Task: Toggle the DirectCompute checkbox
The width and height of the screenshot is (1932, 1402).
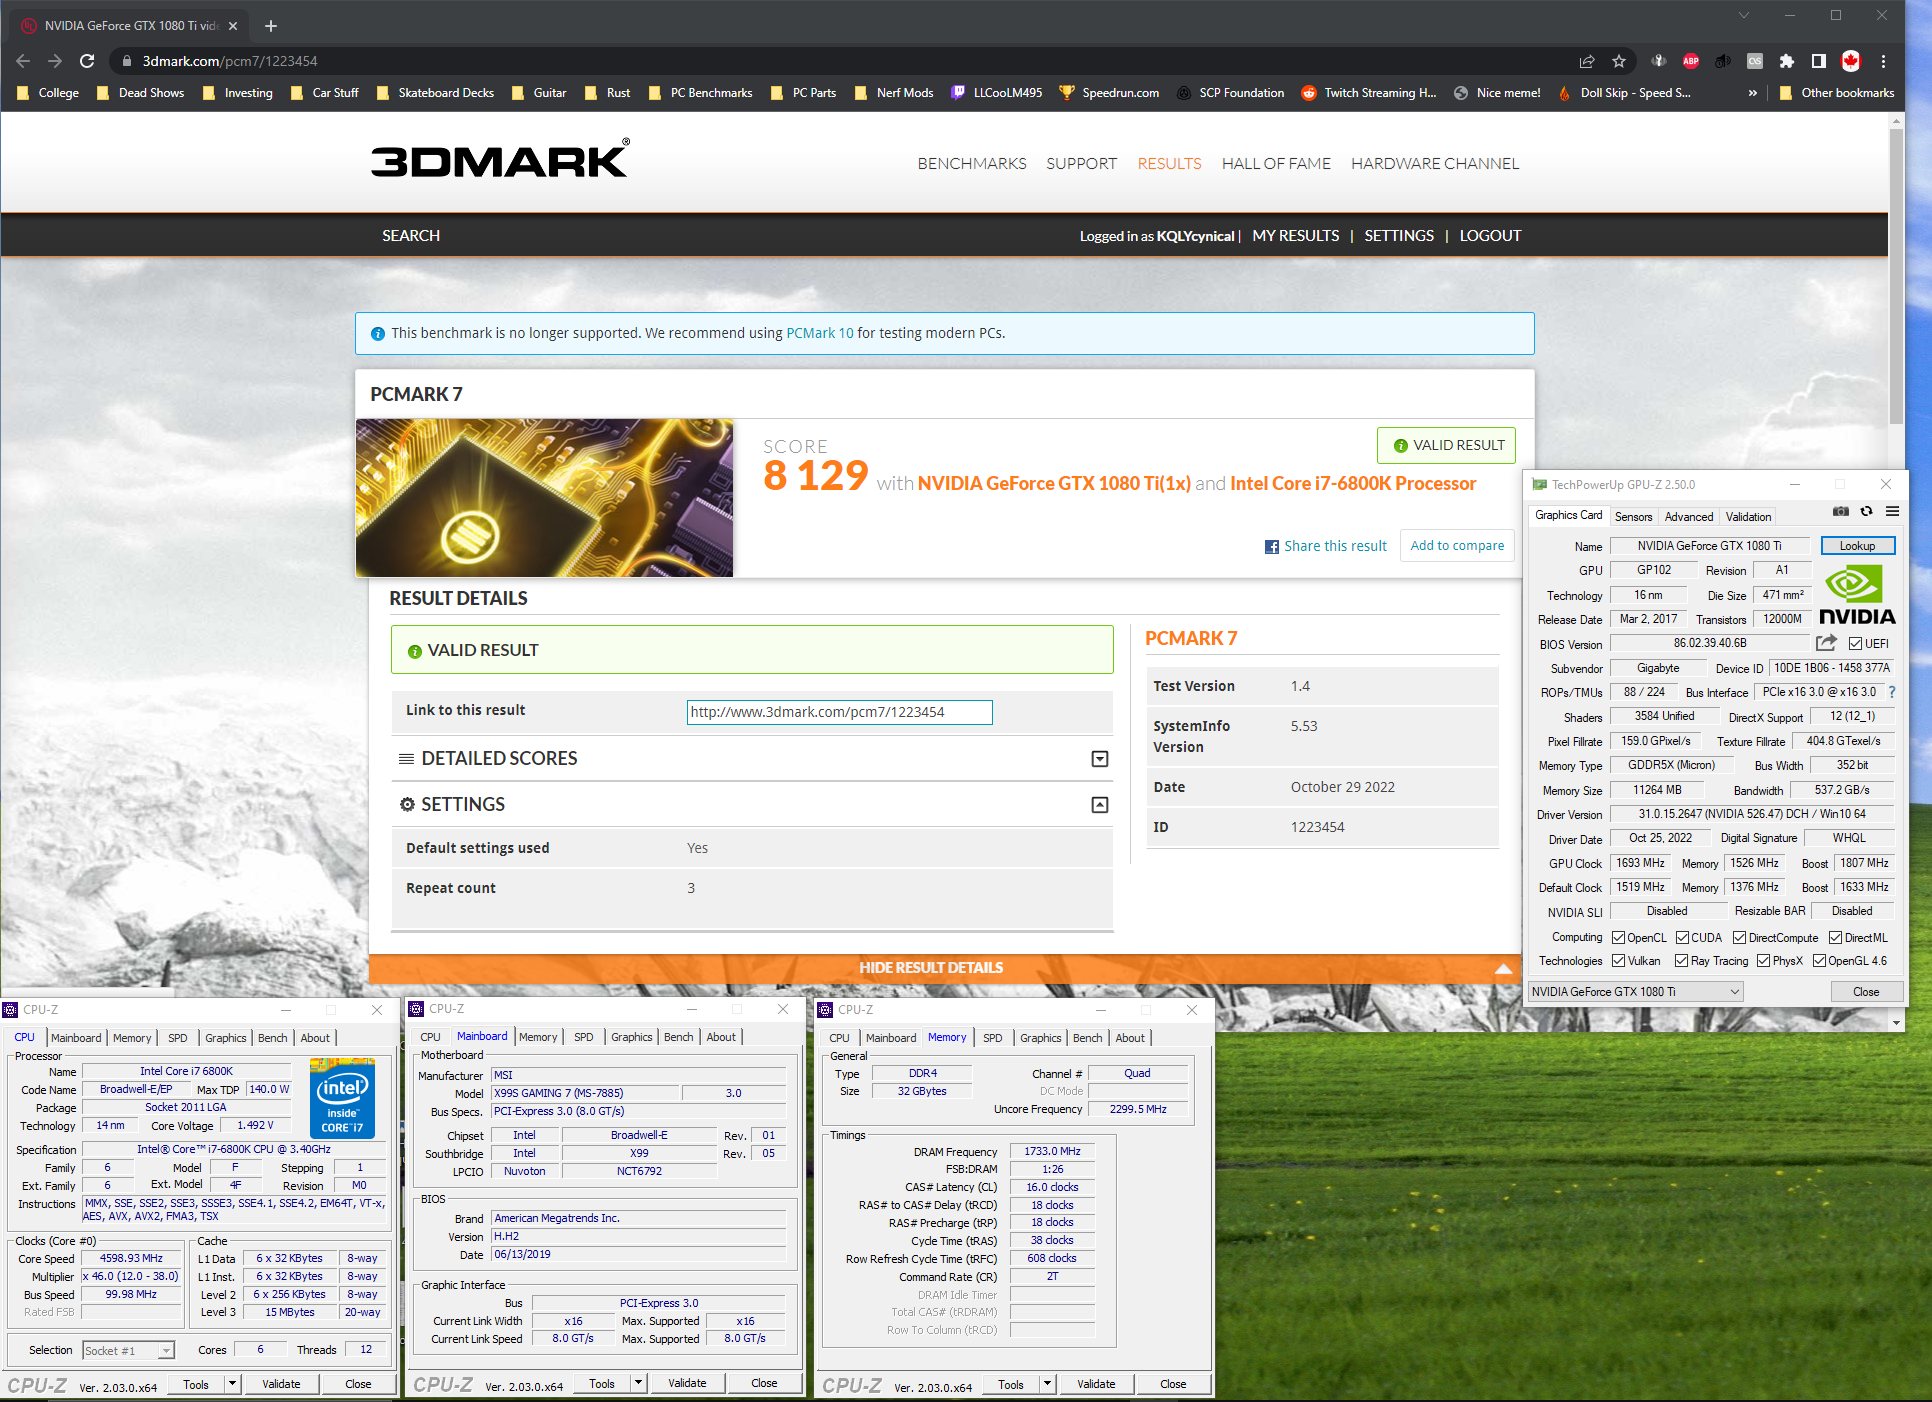Action: pos(1739,938)
